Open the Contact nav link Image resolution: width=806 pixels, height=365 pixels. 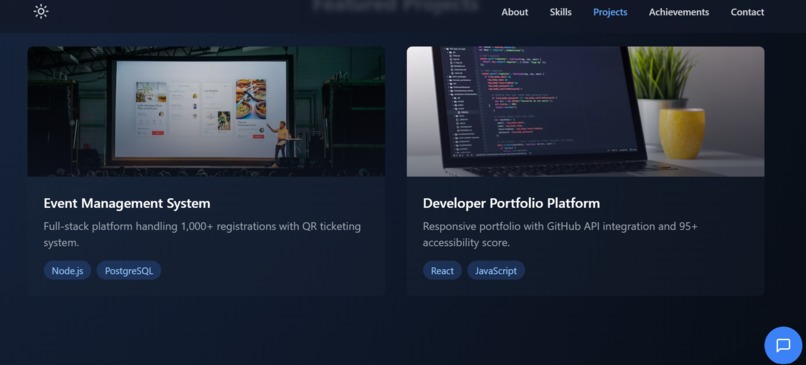[747, 12]
